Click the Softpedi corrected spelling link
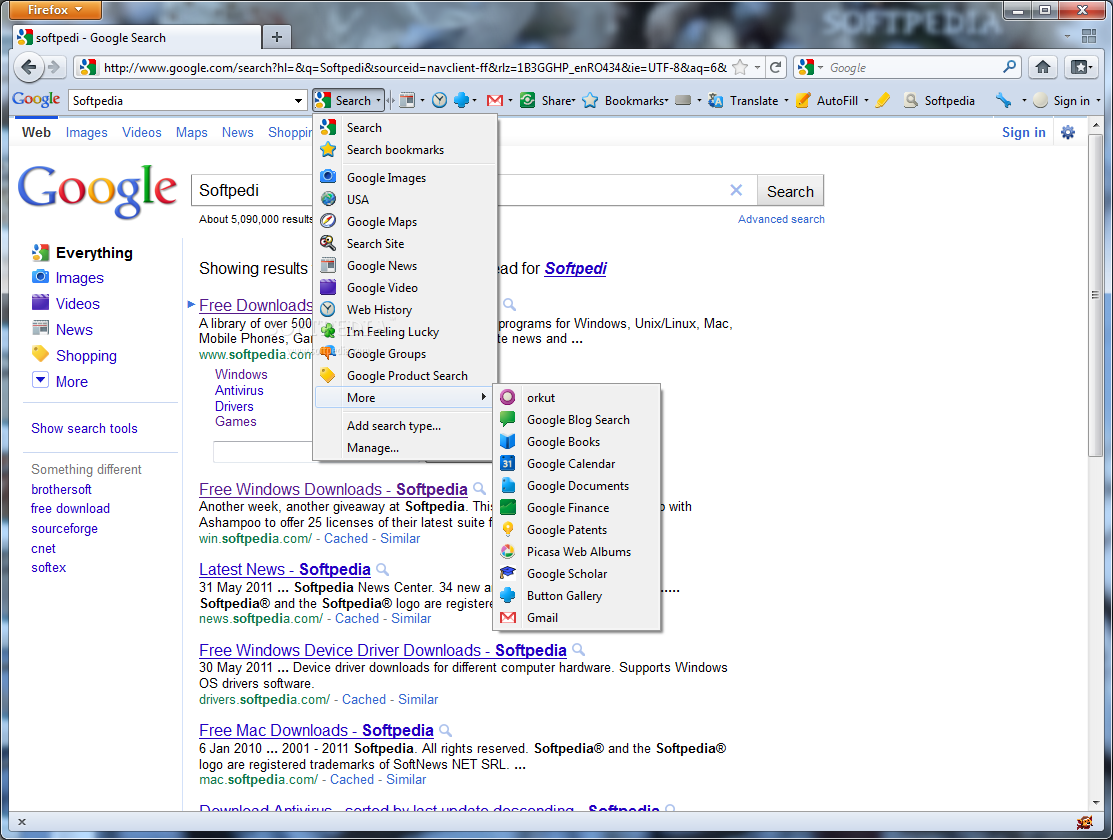The width and height of the screenshot is (1113, 840). pos(576,268)
